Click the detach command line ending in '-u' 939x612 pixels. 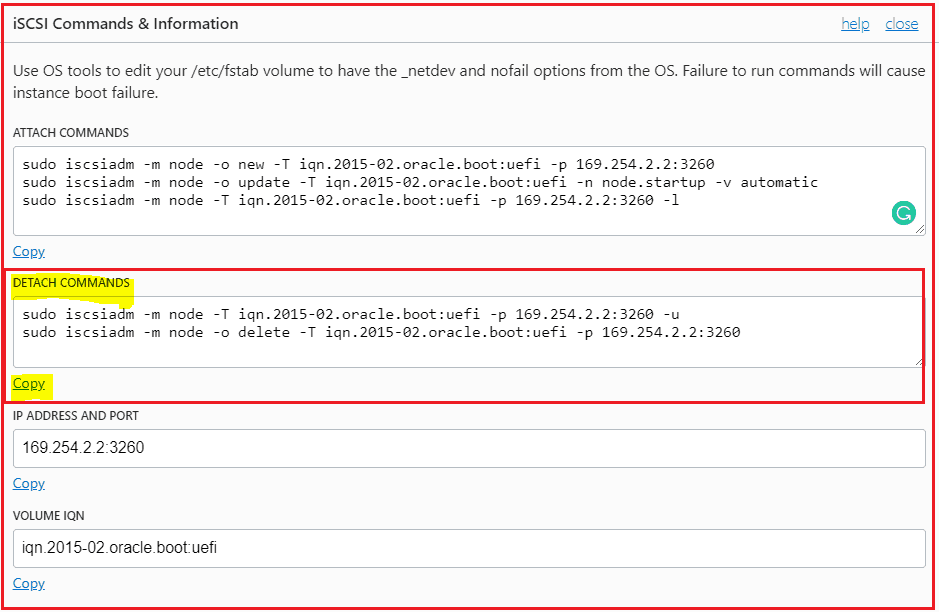click(351, 314)
